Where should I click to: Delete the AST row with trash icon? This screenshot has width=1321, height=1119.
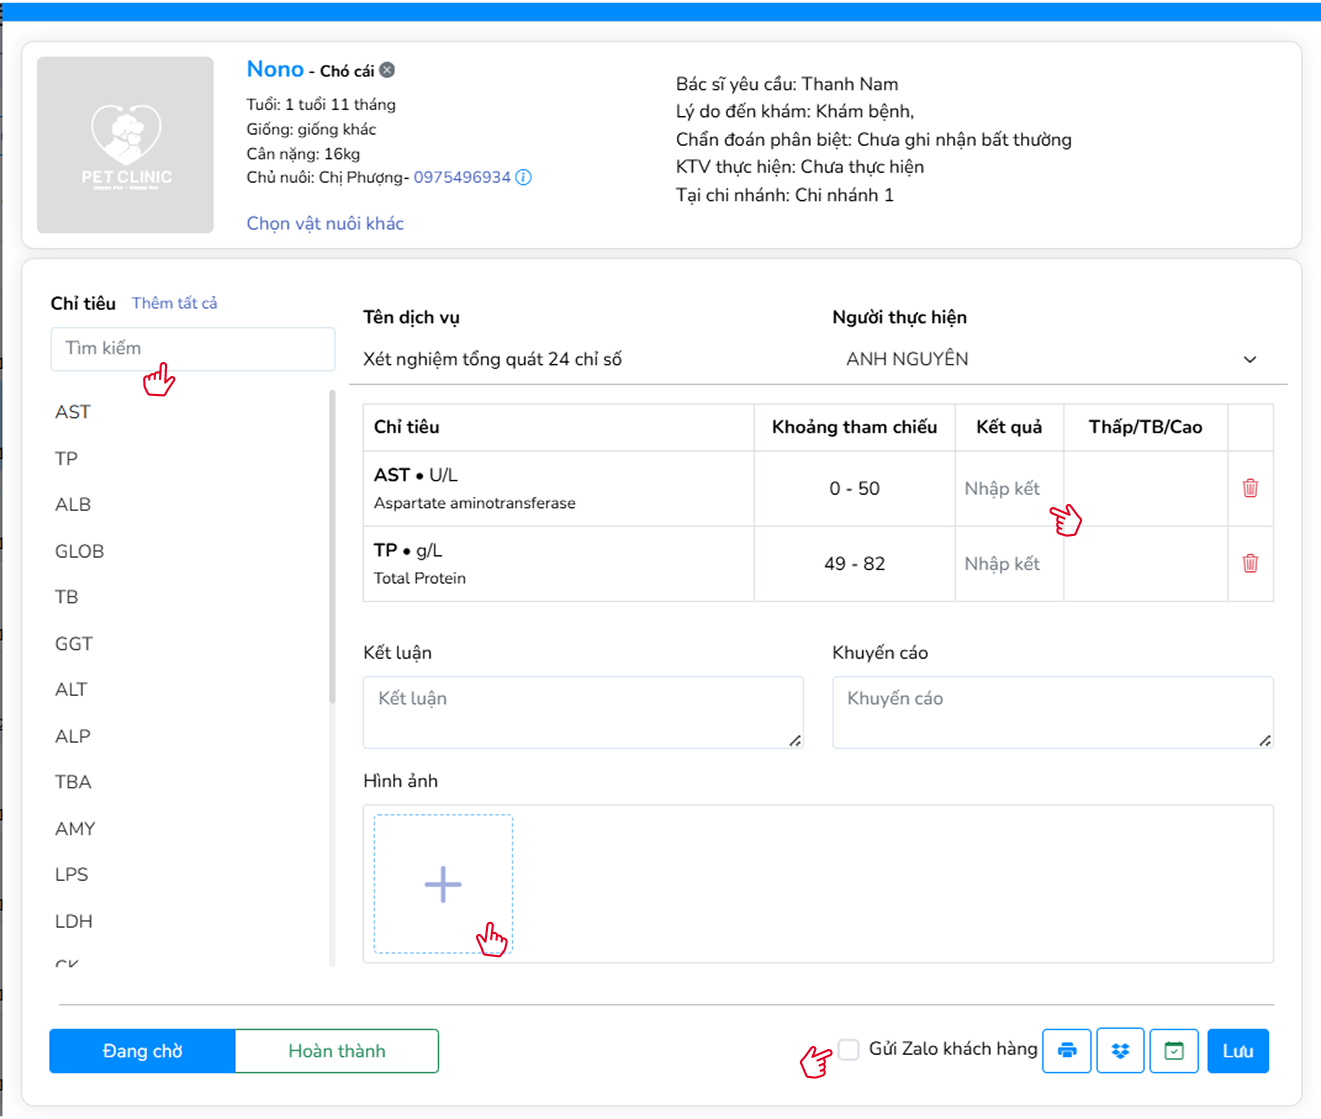pyautogui.click(x=1250, y=488)
